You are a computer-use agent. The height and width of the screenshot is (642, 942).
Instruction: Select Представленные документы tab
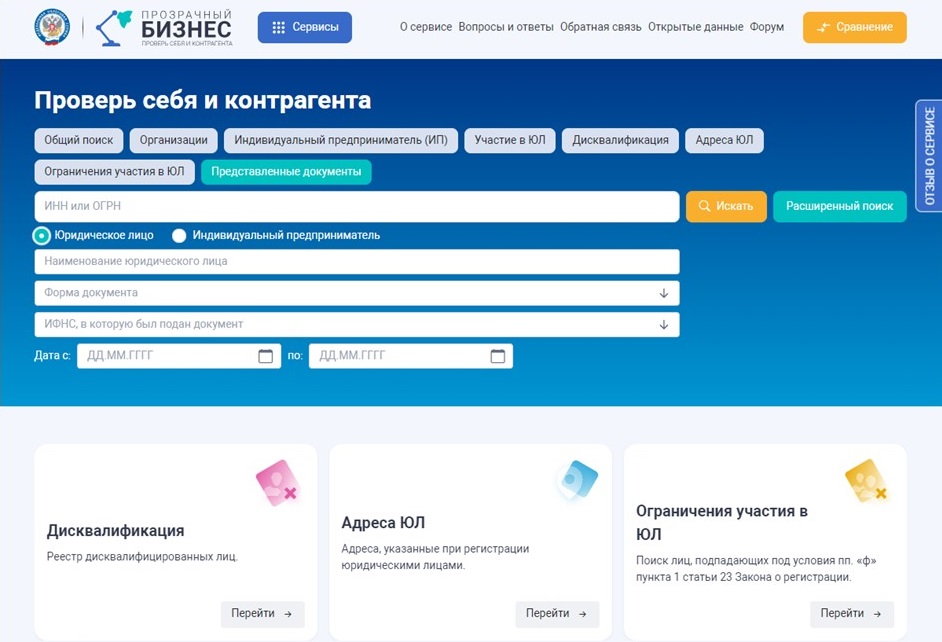click(x=286, y=172)
